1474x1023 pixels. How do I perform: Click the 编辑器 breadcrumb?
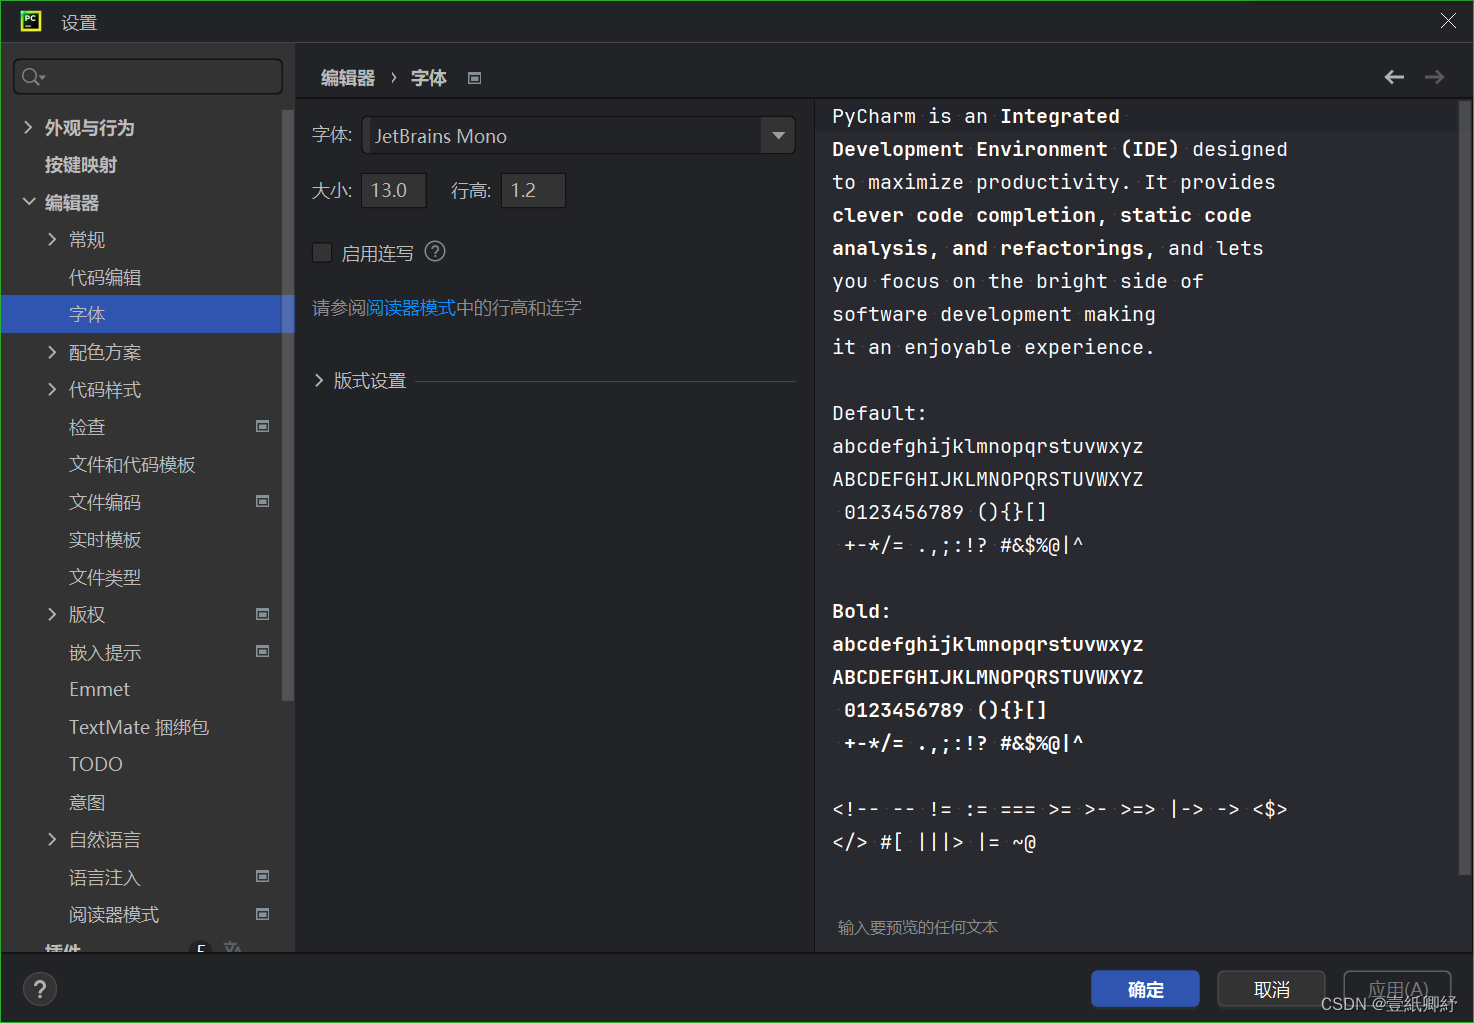(x=347, y=78)
